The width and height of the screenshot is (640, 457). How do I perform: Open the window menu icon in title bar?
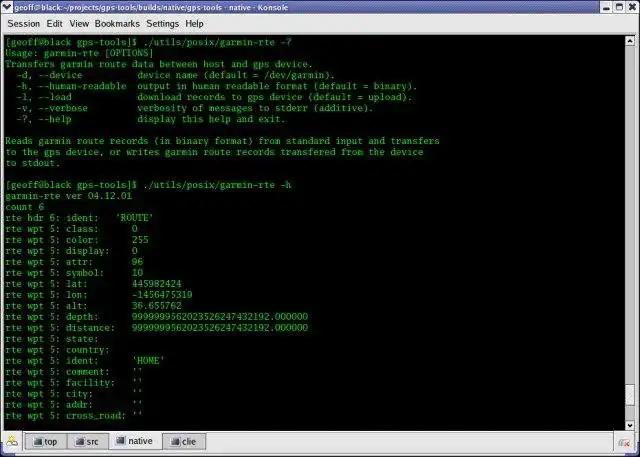click(x=7, y=7)
